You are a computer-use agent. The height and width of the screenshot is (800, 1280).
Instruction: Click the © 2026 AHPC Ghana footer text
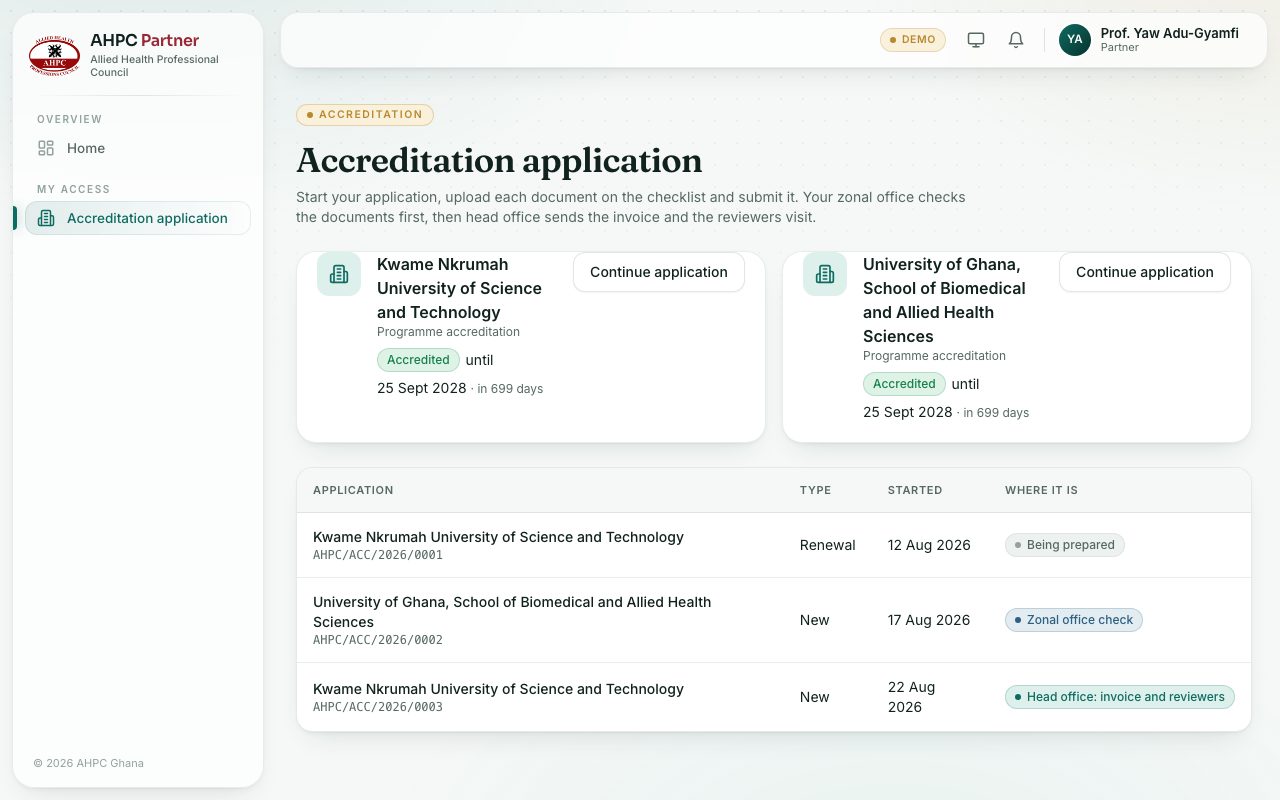pos(89,763)
